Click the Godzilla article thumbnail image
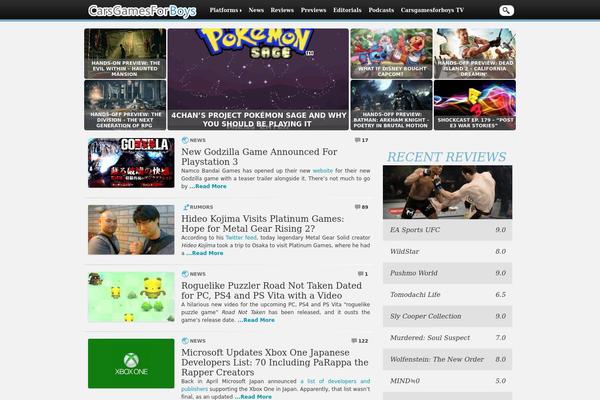This screenshot has width=600, height=400. 131,163
